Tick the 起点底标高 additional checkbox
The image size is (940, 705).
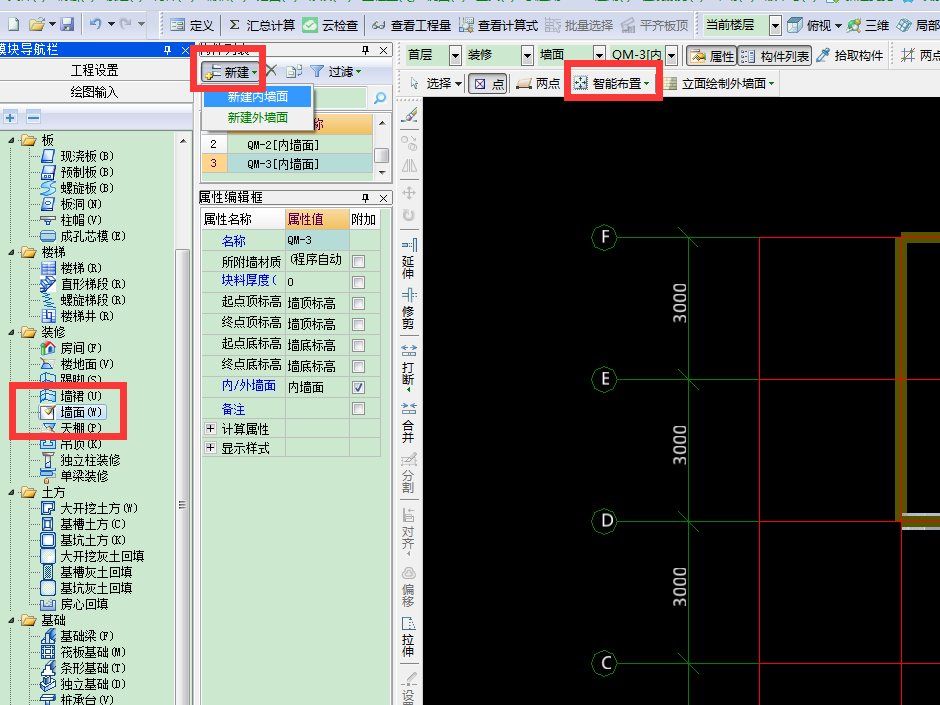pyautogui.click(x=358, y=345)
